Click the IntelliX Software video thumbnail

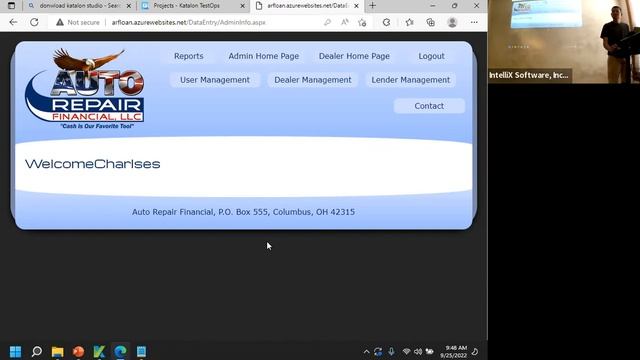(x=564, y=42)
